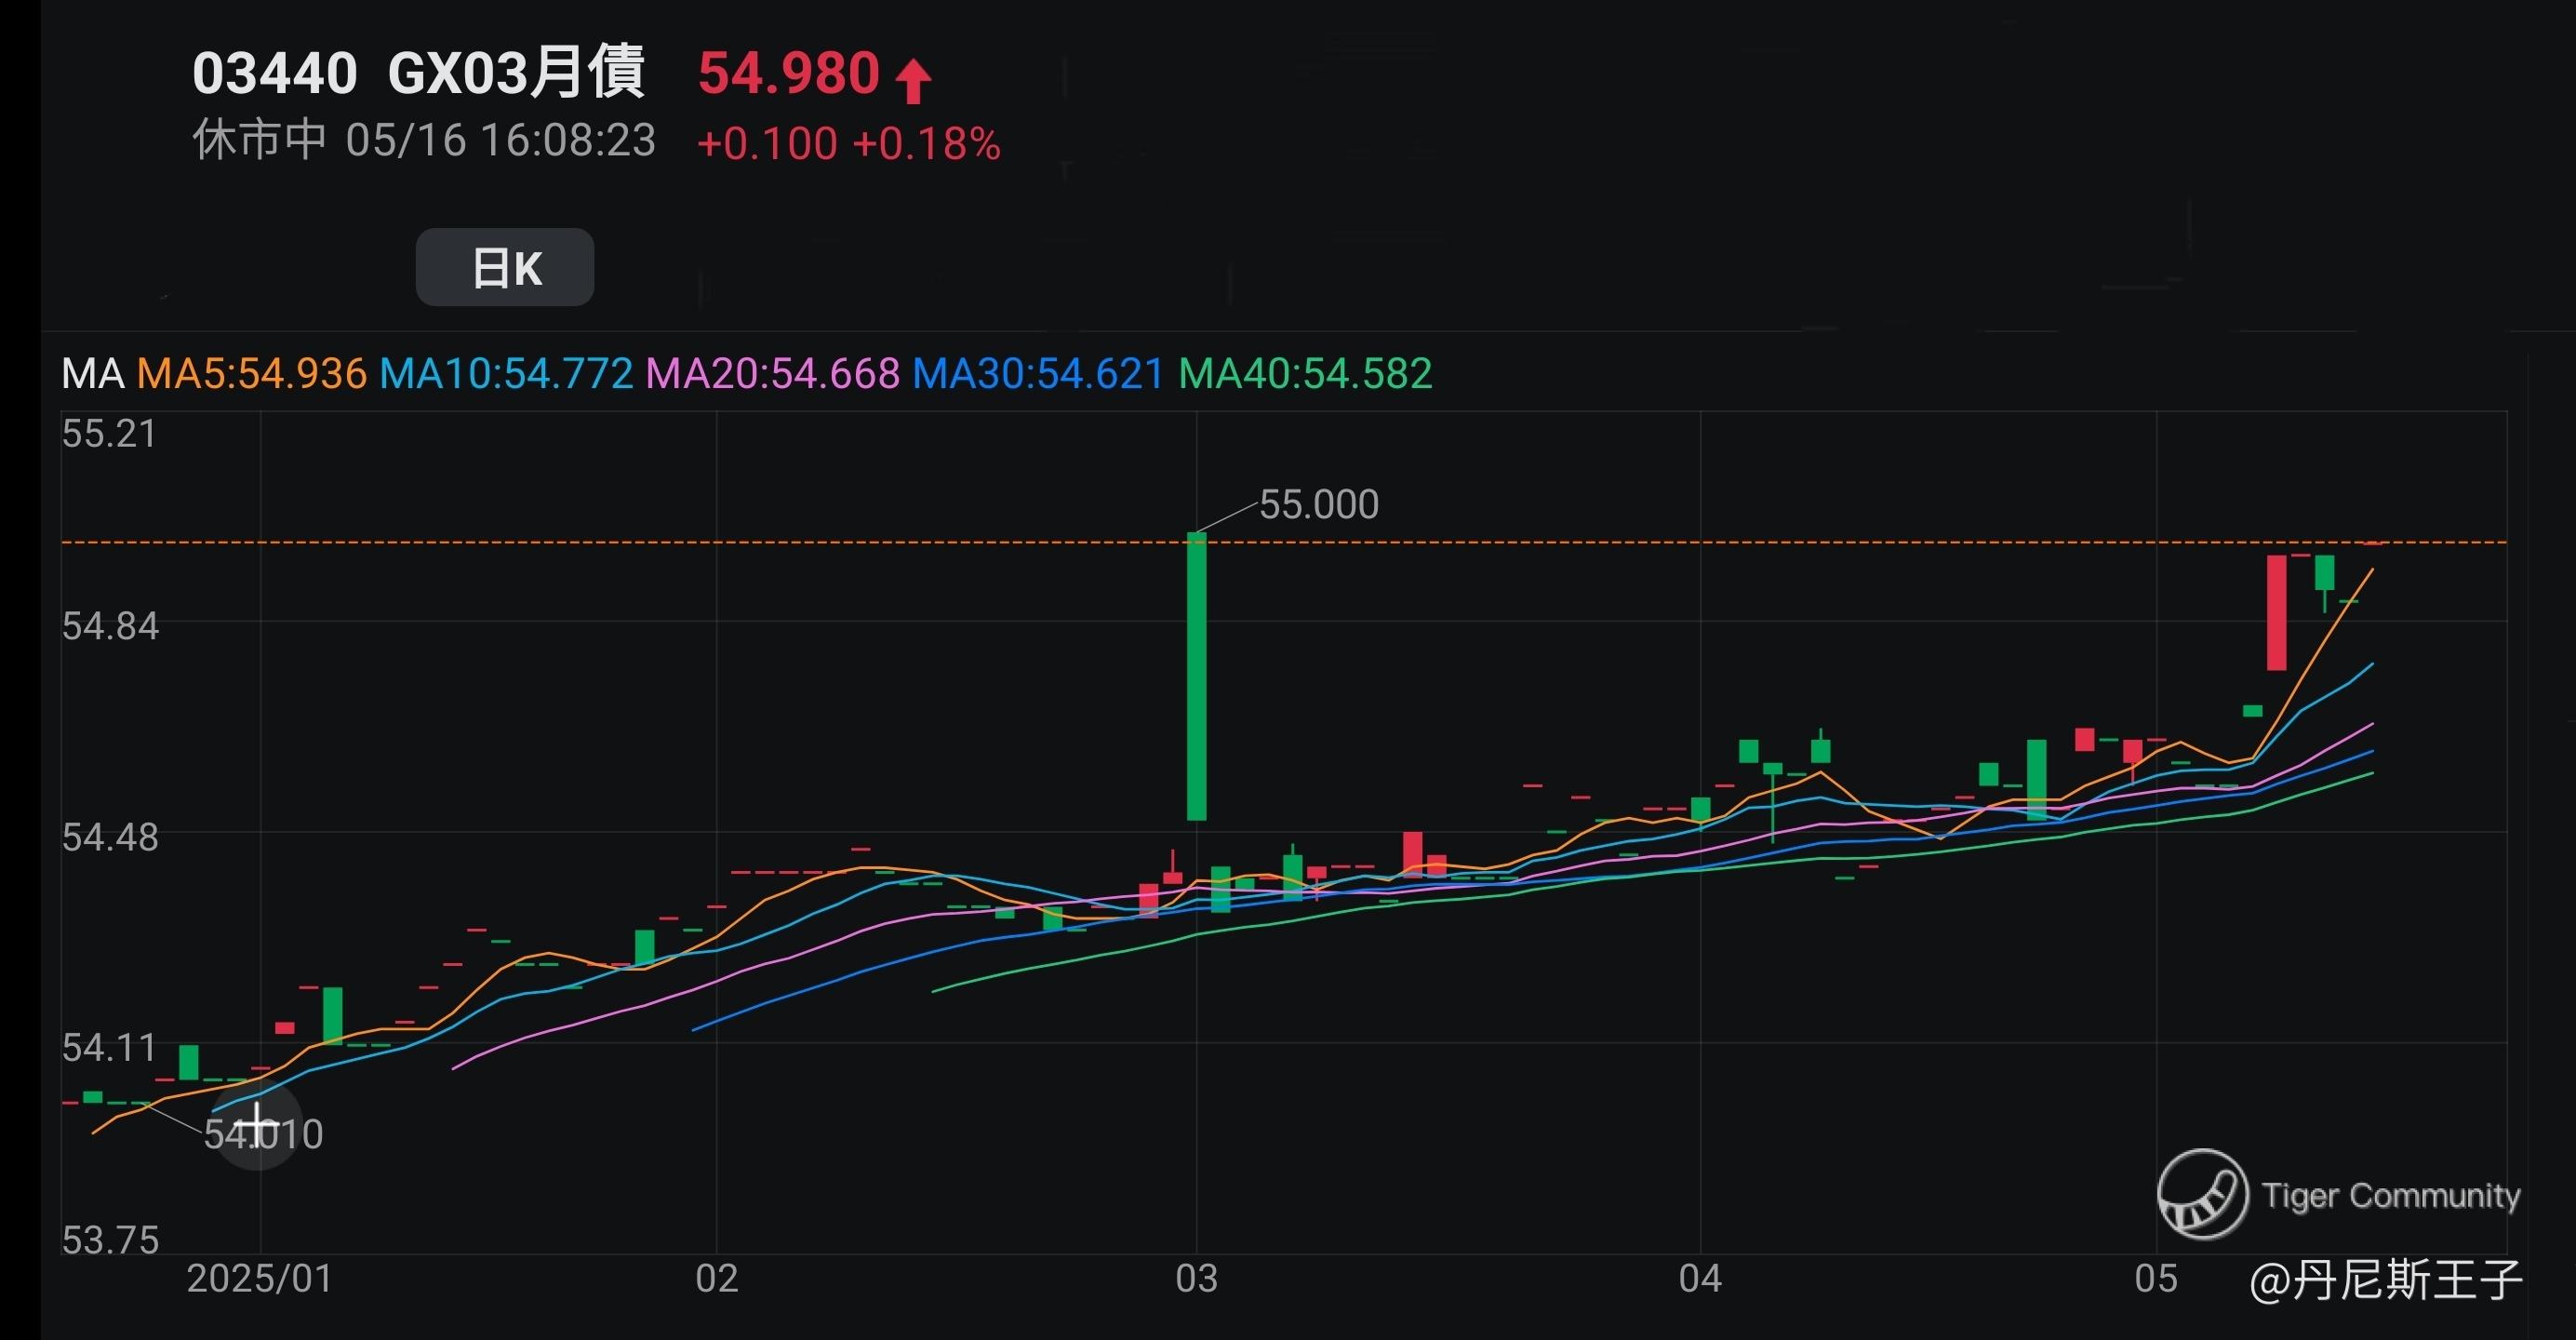Click the 55.000 high price annotation
2576x1340 pixels.
point(1318,504)
